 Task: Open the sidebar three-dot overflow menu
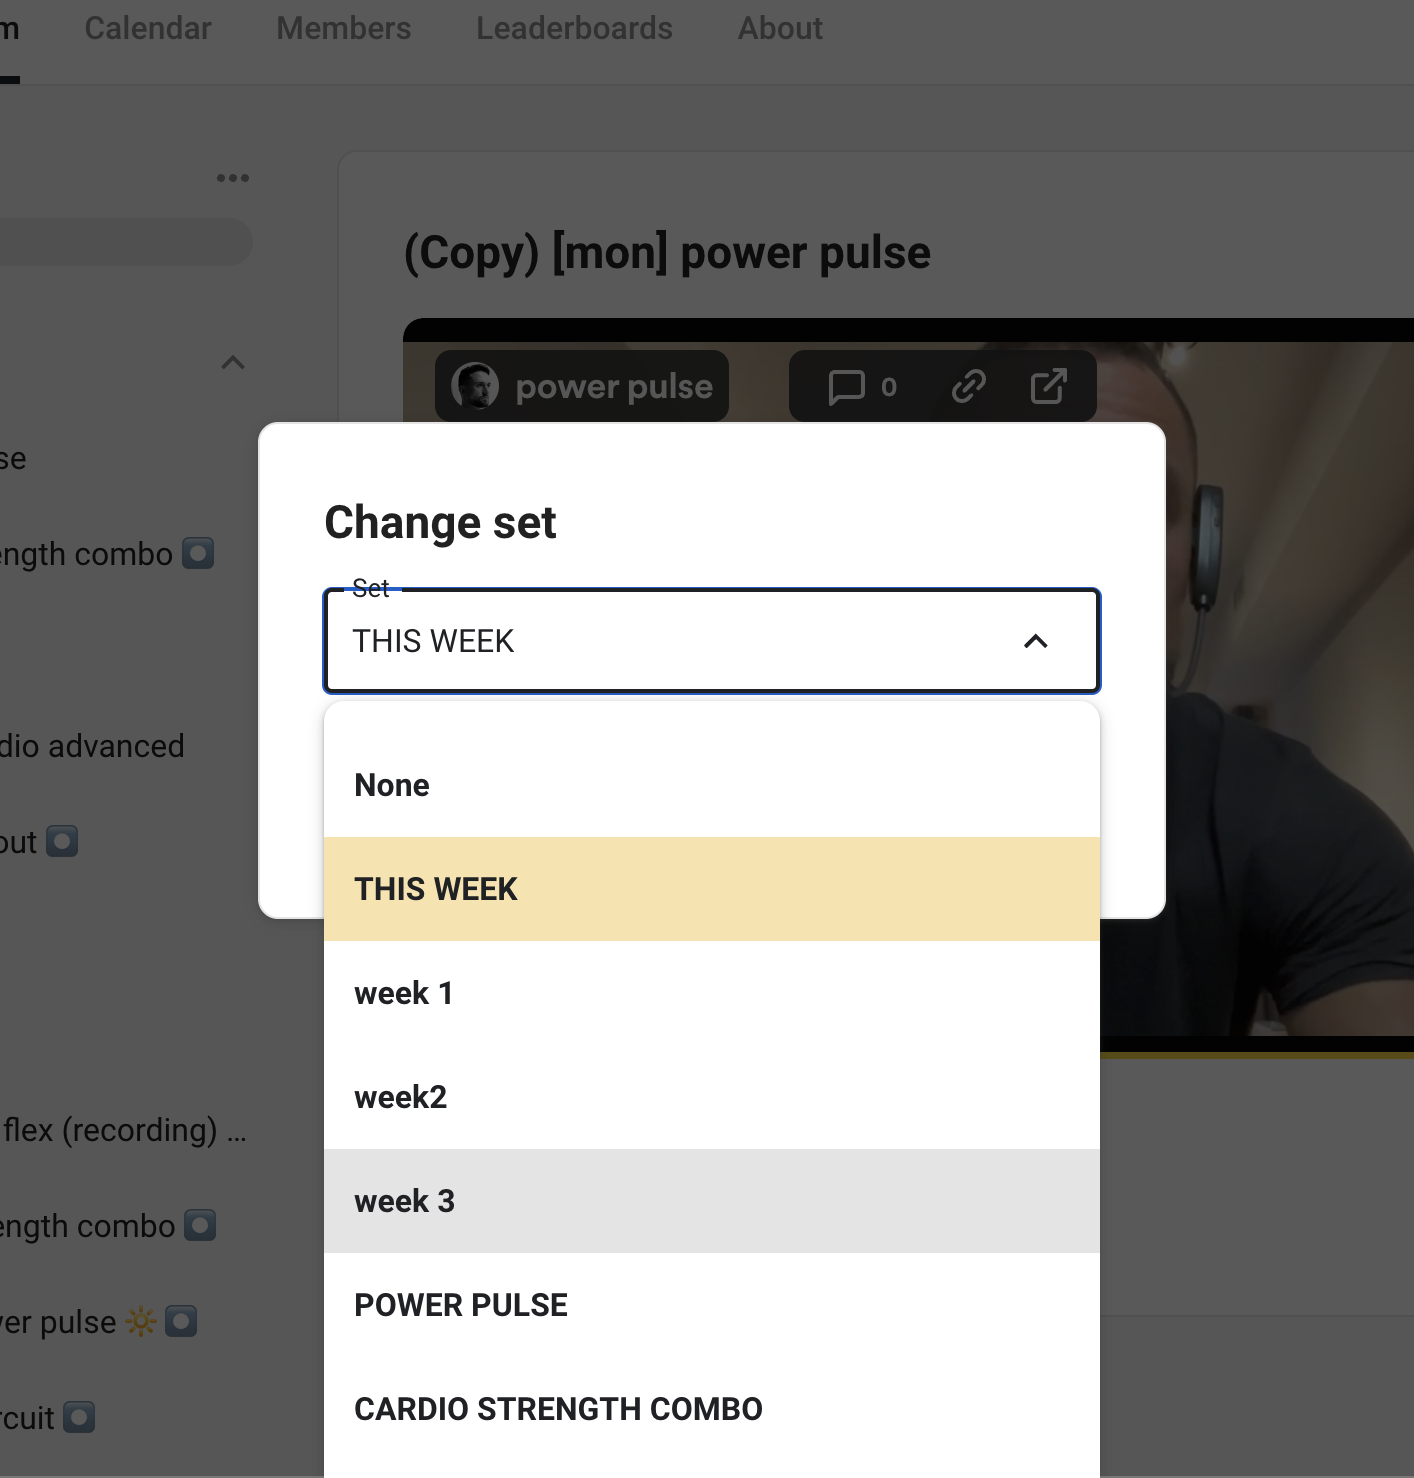click(x=233, y=177)
